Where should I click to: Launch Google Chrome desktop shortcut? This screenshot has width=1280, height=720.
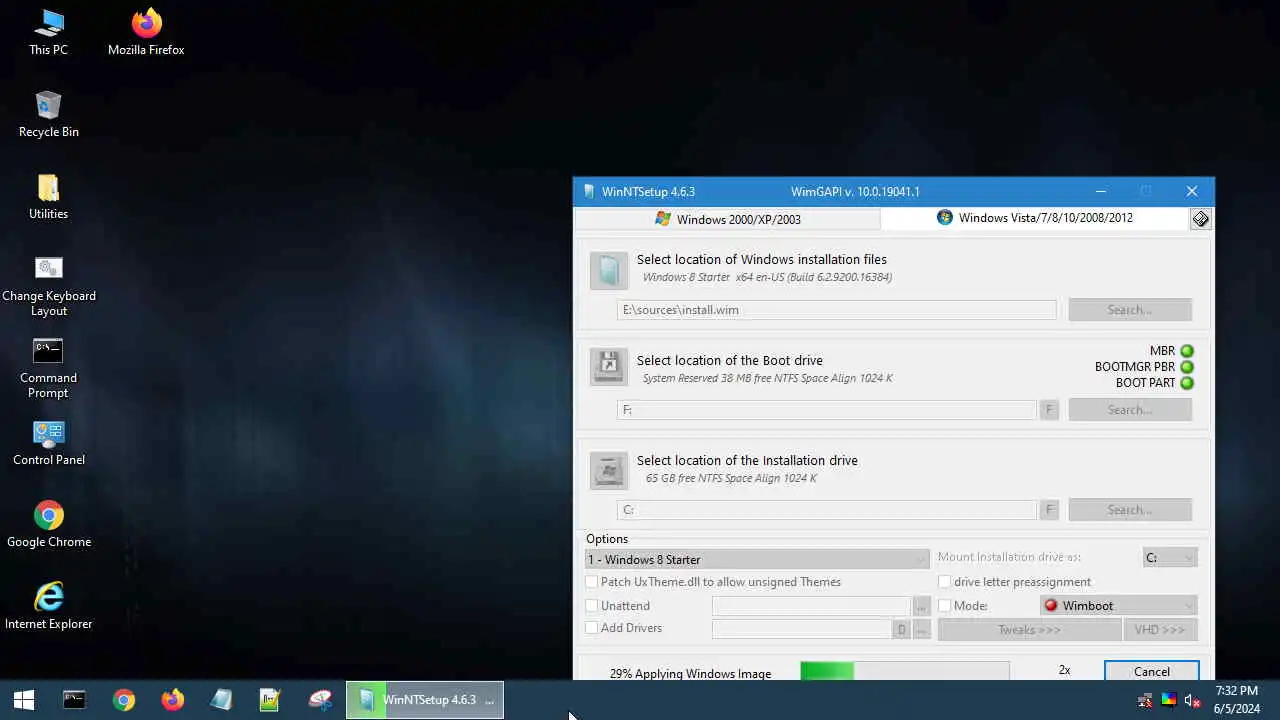(48, 524)
